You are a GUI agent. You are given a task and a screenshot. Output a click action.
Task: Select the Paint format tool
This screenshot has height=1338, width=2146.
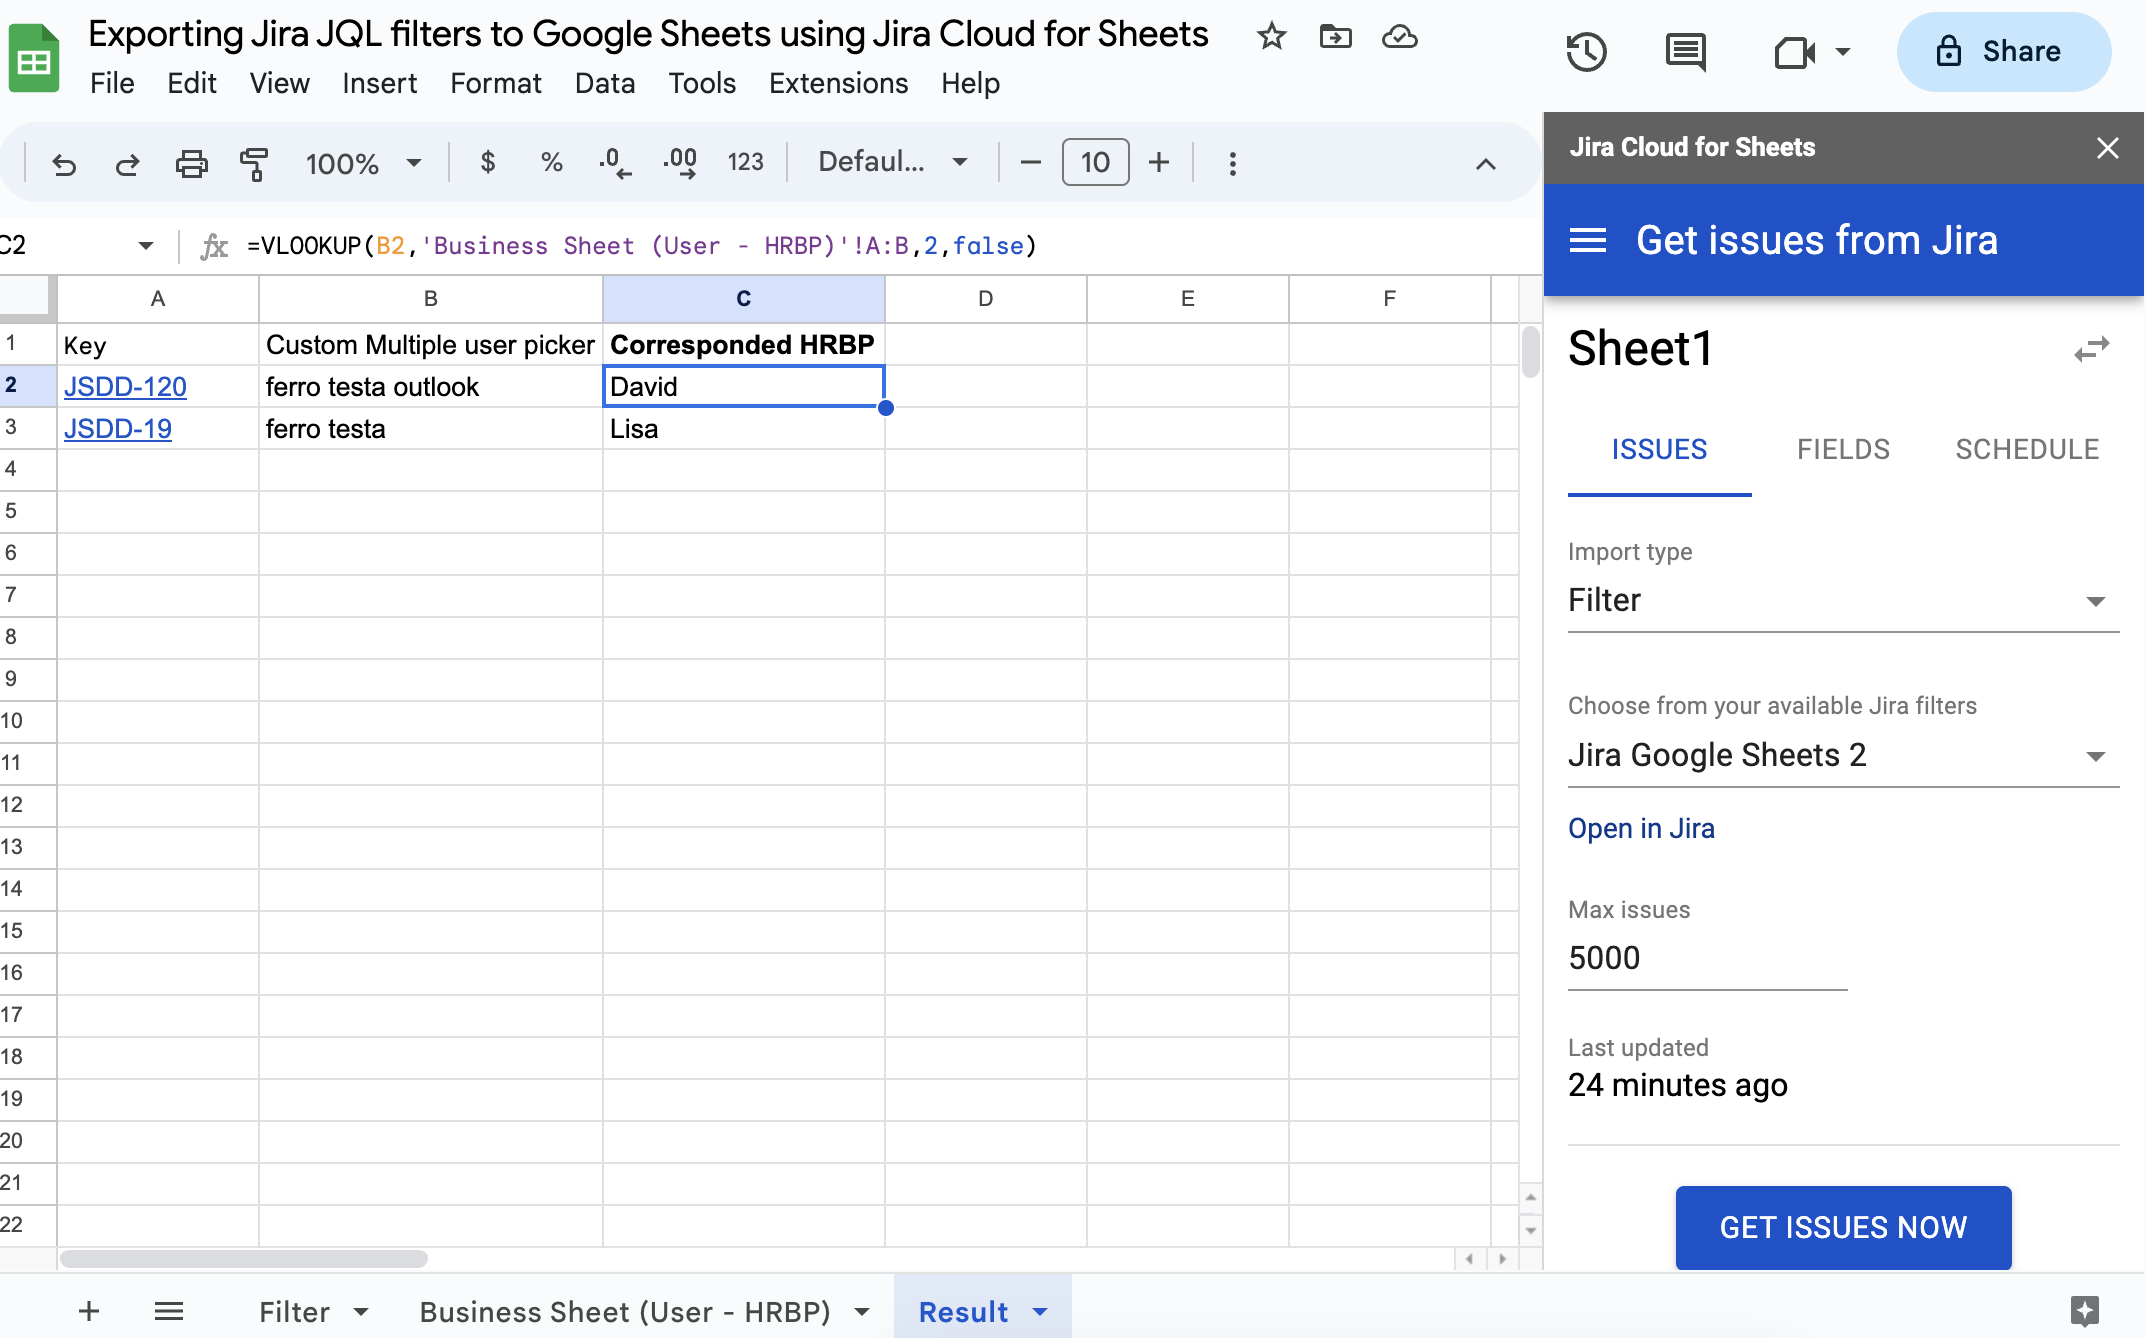click(x=254, y=163)
